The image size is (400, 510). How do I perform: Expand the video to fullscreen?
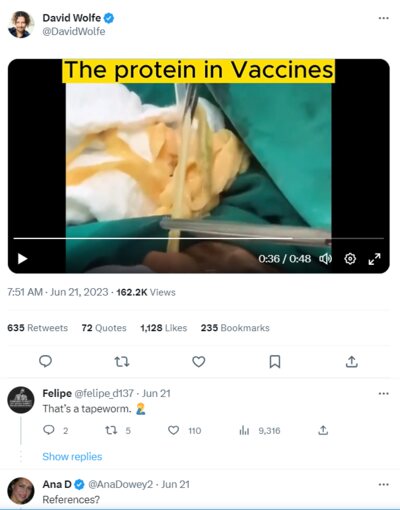(374, 259)
